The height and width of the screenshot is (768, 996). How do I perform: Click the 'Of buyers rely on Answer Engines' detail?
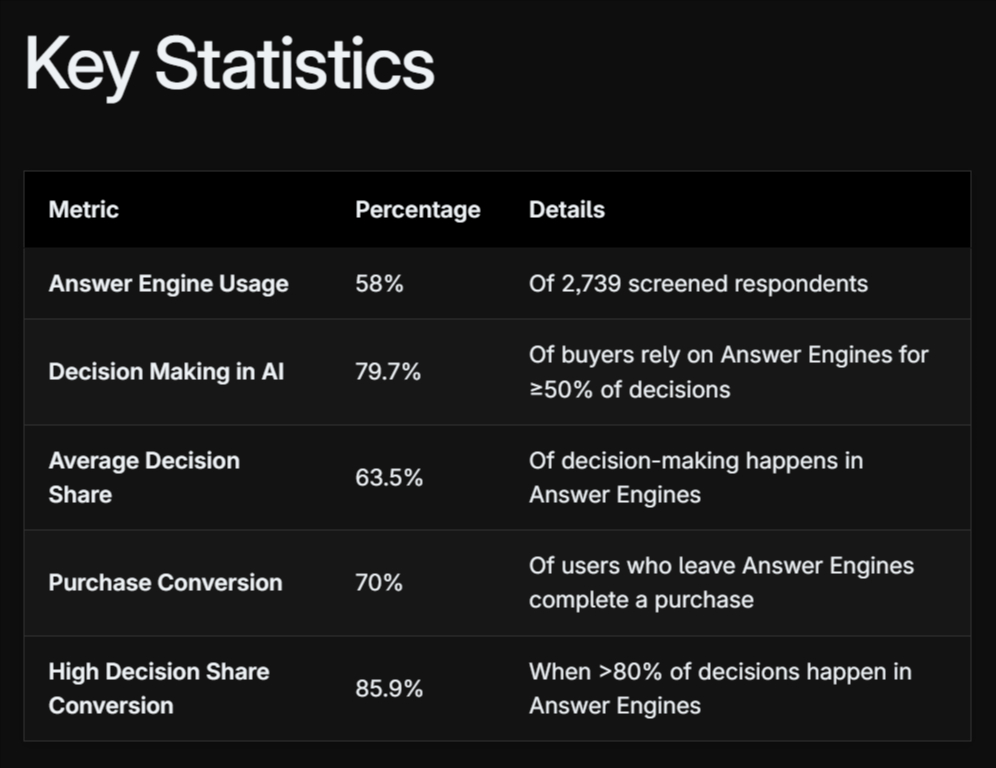click(728, 355)
